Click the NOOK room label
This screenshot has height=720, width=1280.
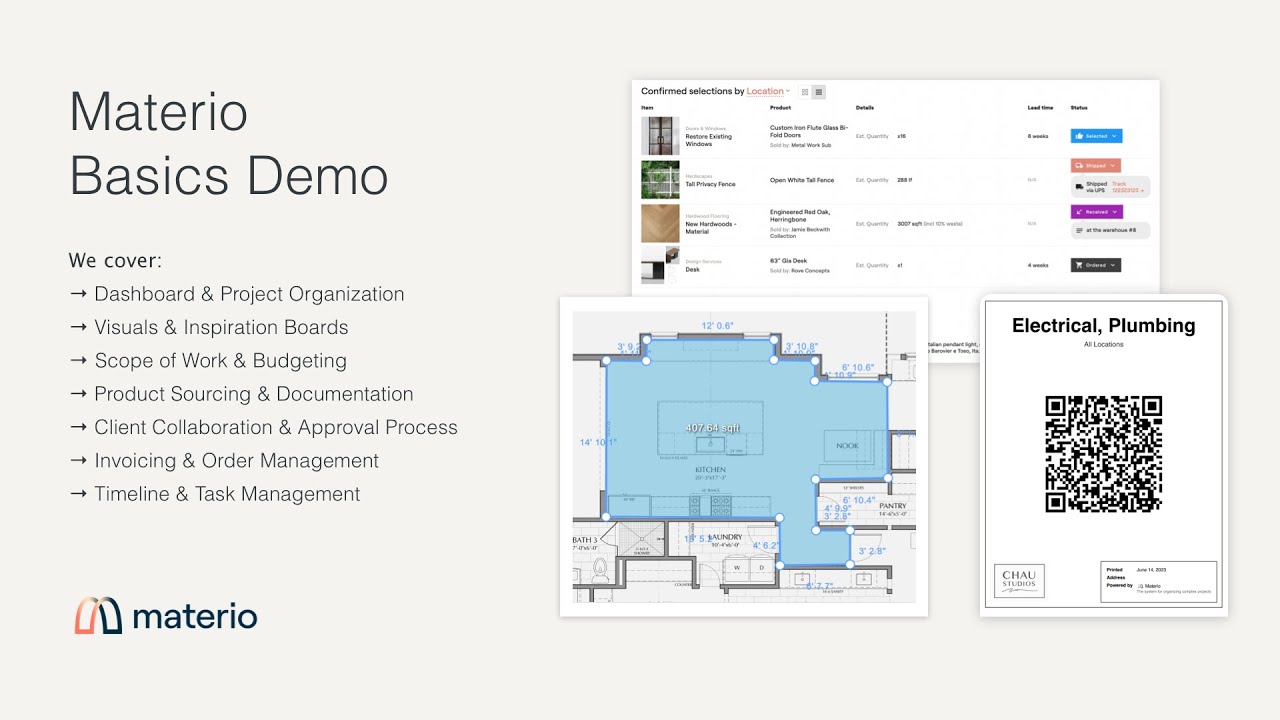click(x=847, y=446)
